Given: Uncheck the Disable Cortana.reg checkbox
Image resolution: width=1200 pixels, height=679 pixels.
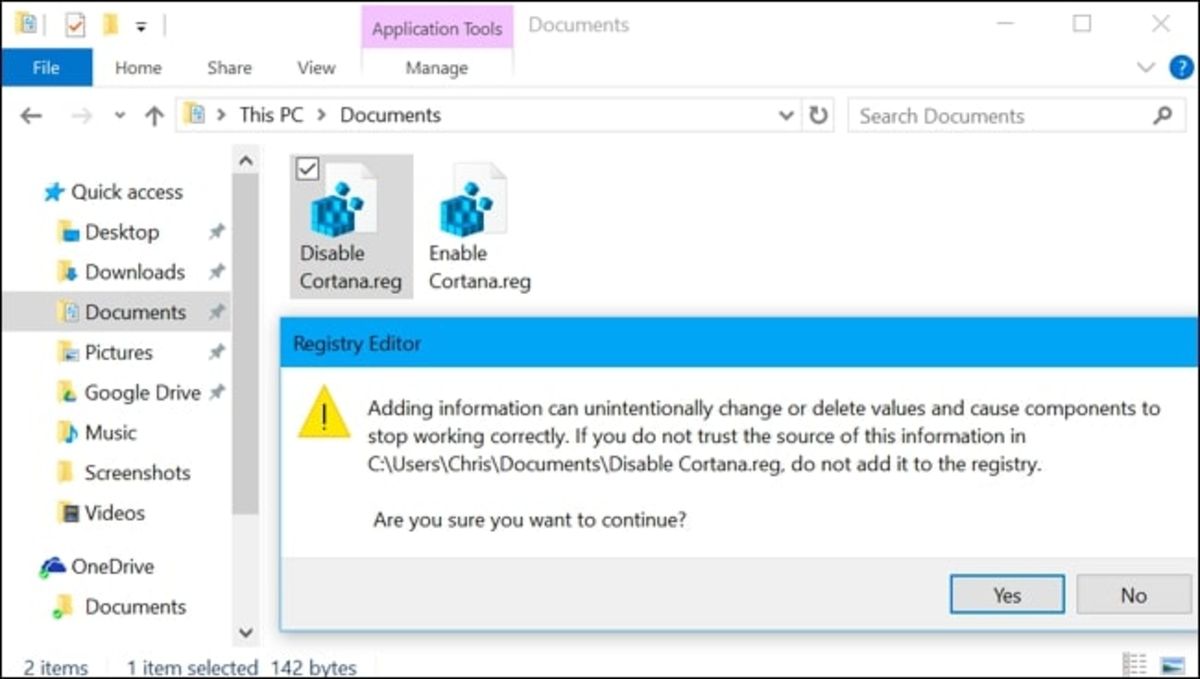Looking at the screenshot, I should click(308, 170).
